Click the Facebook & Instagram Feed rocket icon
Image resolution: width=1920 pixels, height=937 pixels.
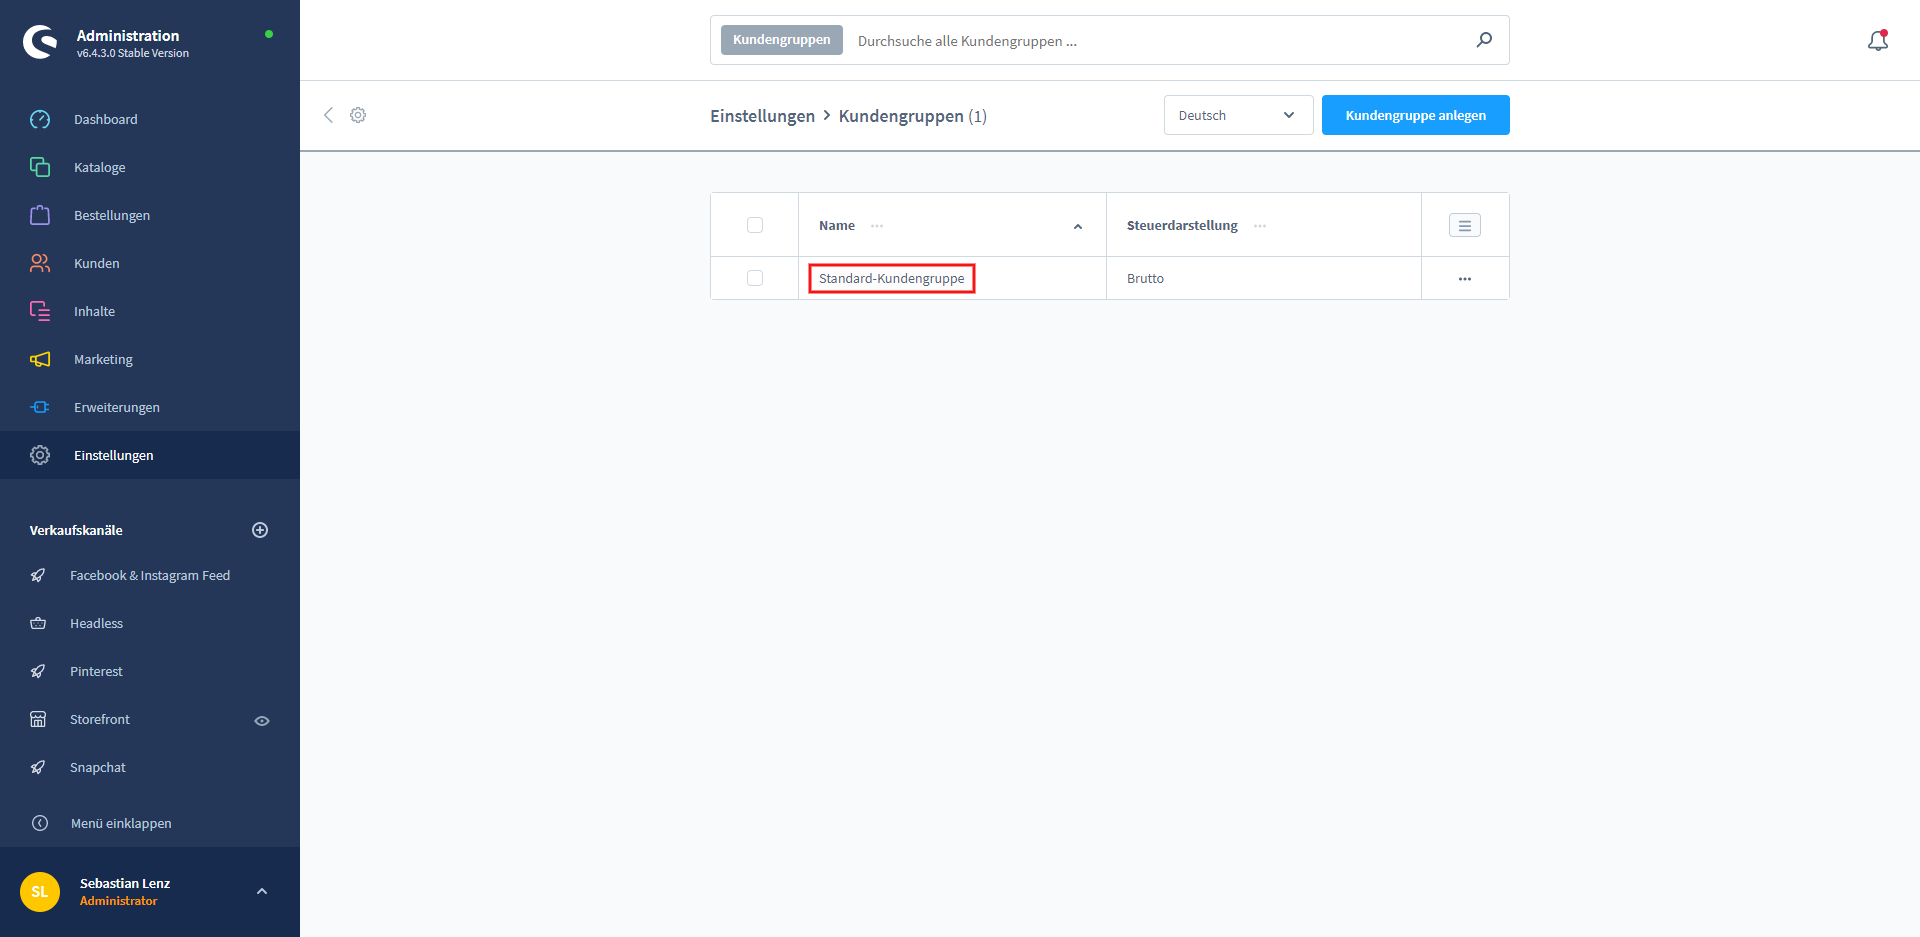38,575
